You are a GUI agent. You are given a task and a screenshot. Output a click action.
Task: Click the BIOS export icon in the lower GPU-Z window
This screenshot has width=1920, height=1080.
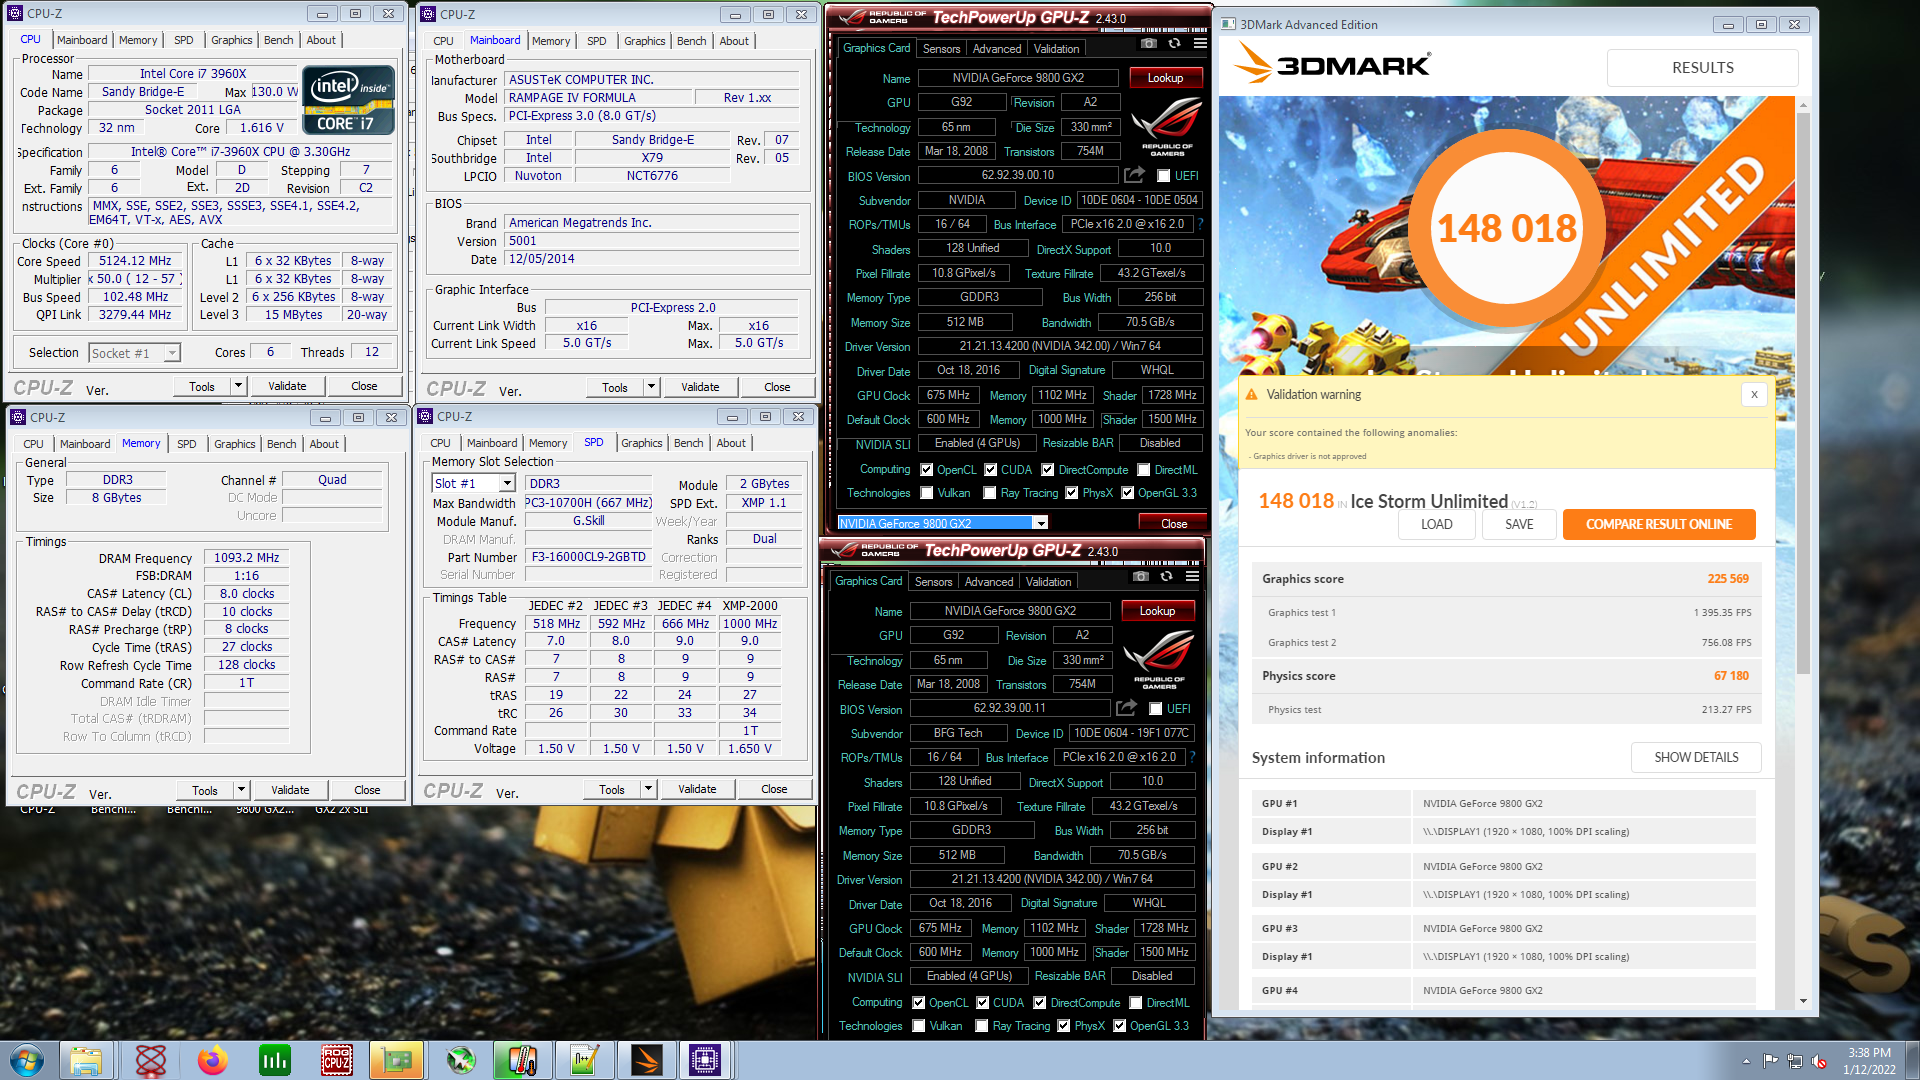pyautogui.click(x=1126, y=708)
